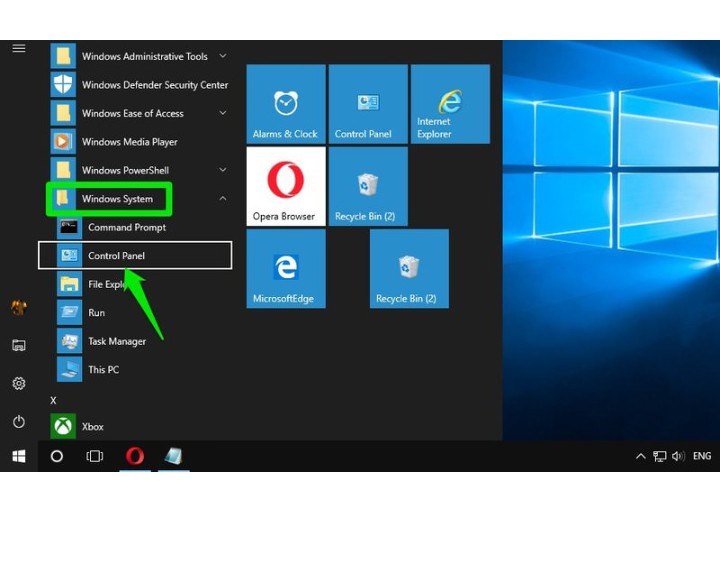
Task: Click Windows Administrative Tools folder label
Action: click(x=145, y=56)
